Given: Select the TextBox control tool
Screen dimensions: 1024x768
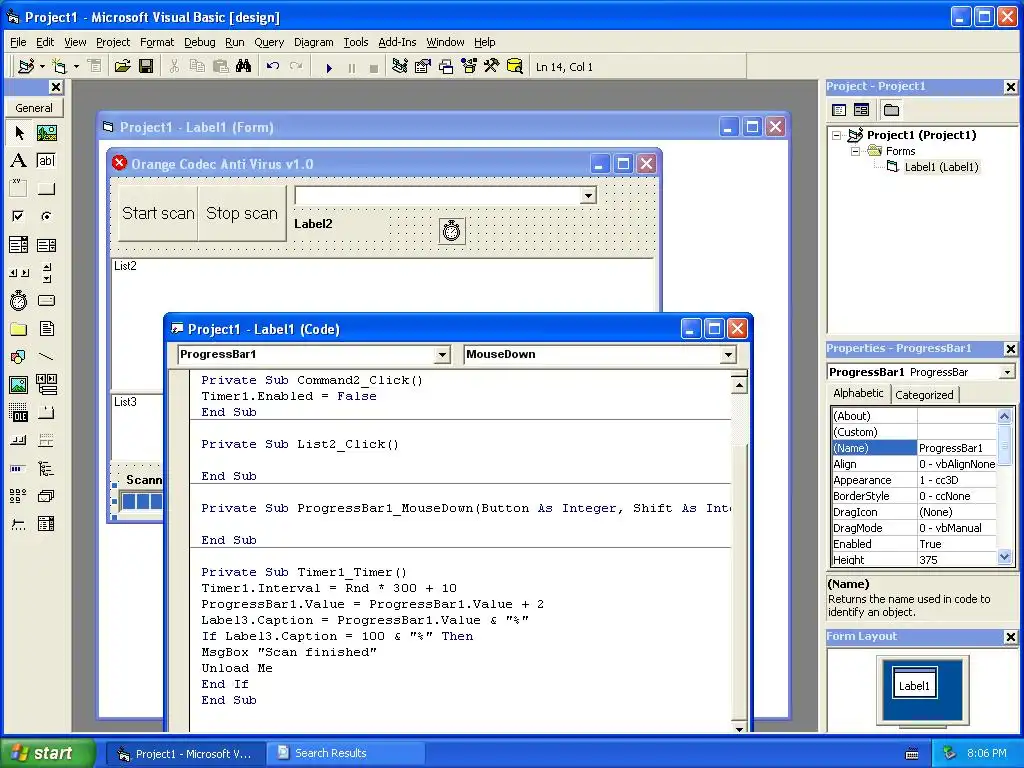Looking at the screenshot, I should tap(46, 161).
